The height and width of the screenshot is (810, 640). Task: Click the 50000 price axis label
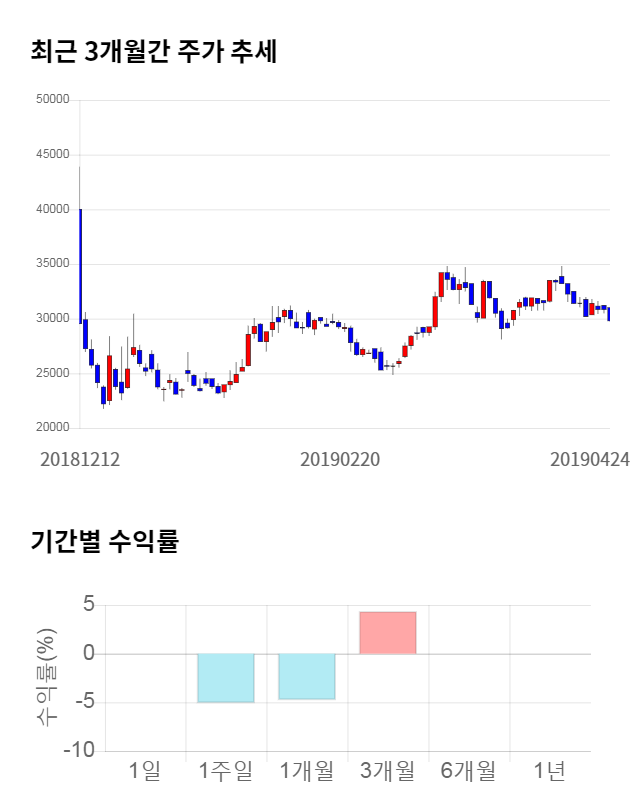(51, 100)
